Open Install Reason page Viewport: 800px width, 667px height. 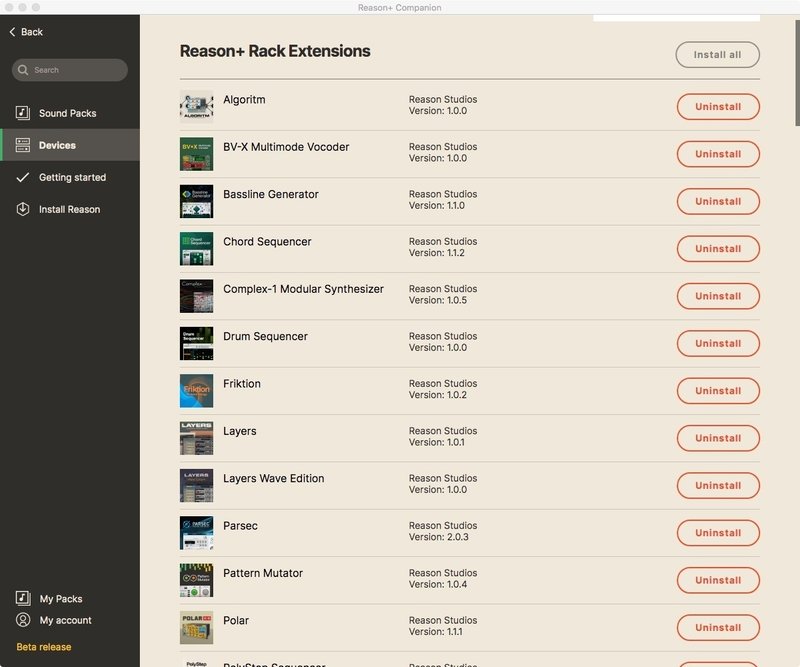70,209
